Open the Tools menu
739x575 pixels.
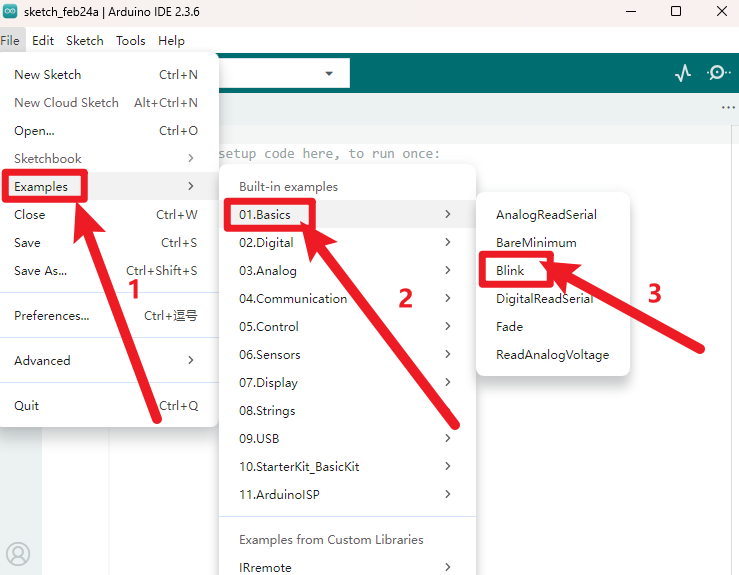[131, 41]
